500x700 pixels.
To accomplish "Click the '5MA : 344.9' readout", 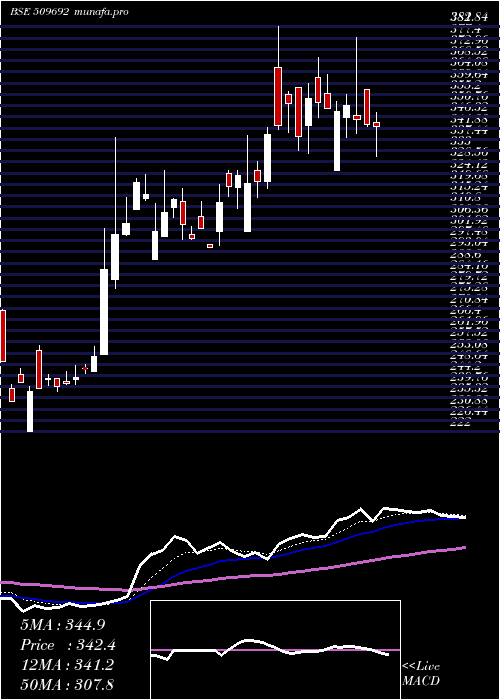I will (x=62, y=625).
